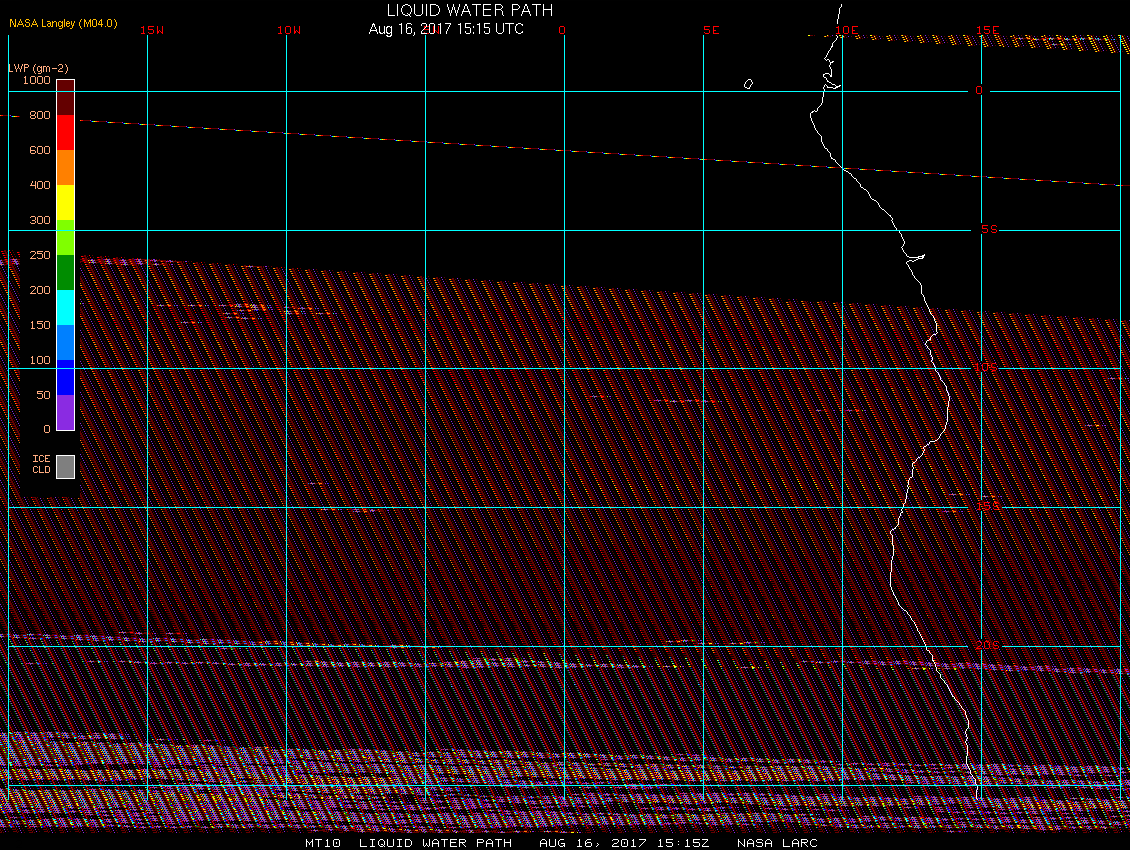Viewport: 1130px width, 850px height.
Task: Click the 15E longitude label
Action: tap(987, 30)
